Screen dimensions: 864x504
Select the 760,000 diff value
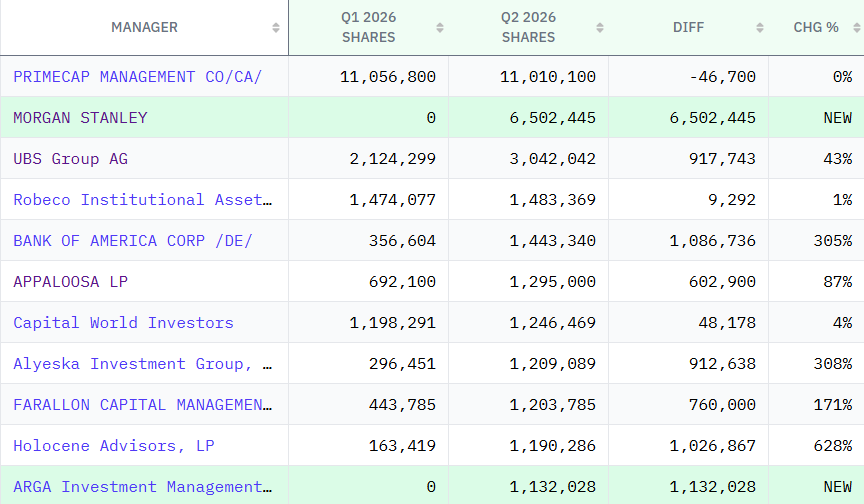722,405
